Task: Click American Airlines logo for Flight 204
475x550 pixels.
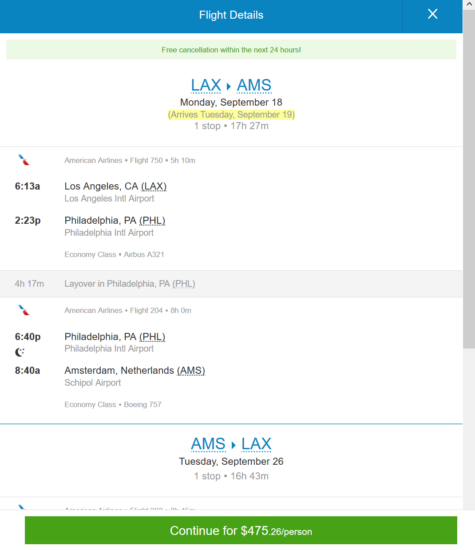Action: (24, 310)
